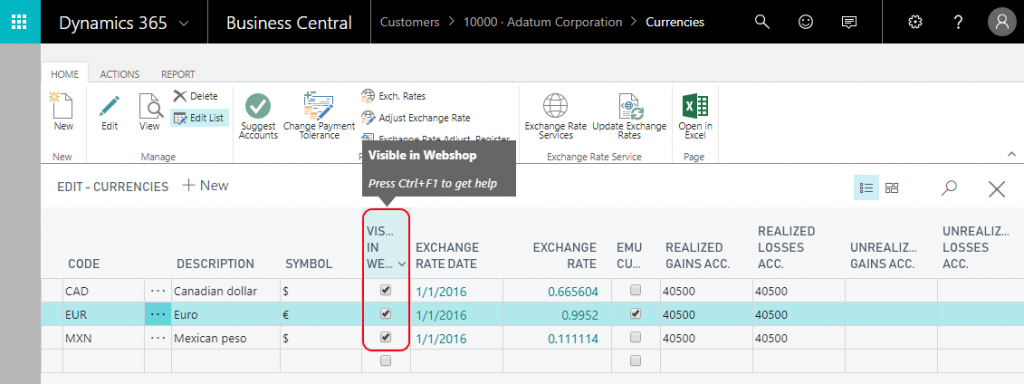This screenshot has height=384, width=1024.
Task: Expand the Dynamics 365 dropdown
Action: 184,23
